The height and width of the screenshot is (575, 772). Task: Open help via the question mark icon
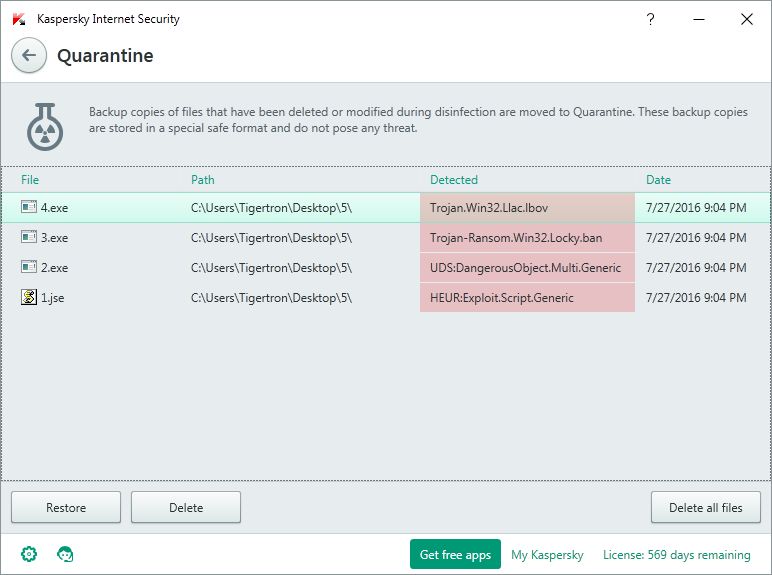(x=650, y=19)
